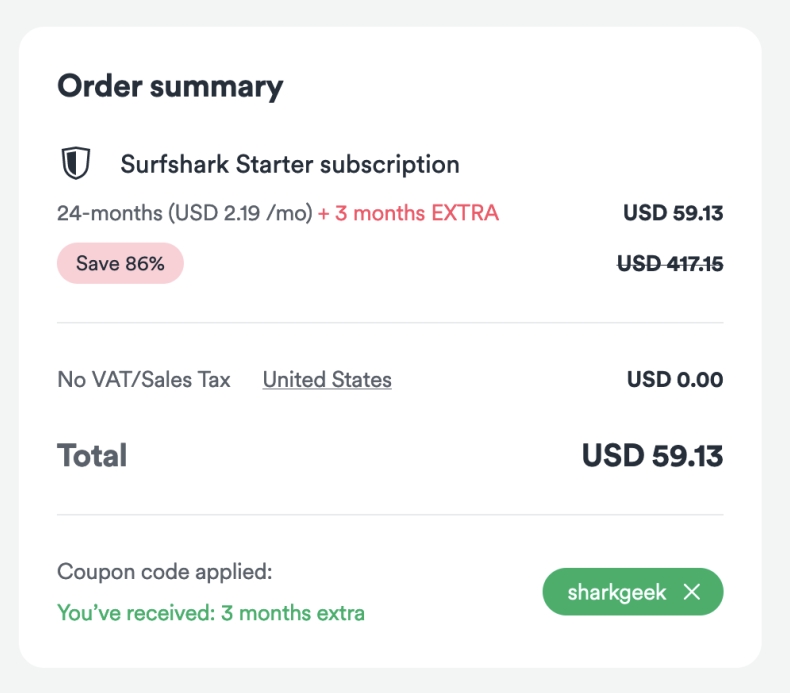Click the 'Coupon code applied:' label

tap(165, 573)
